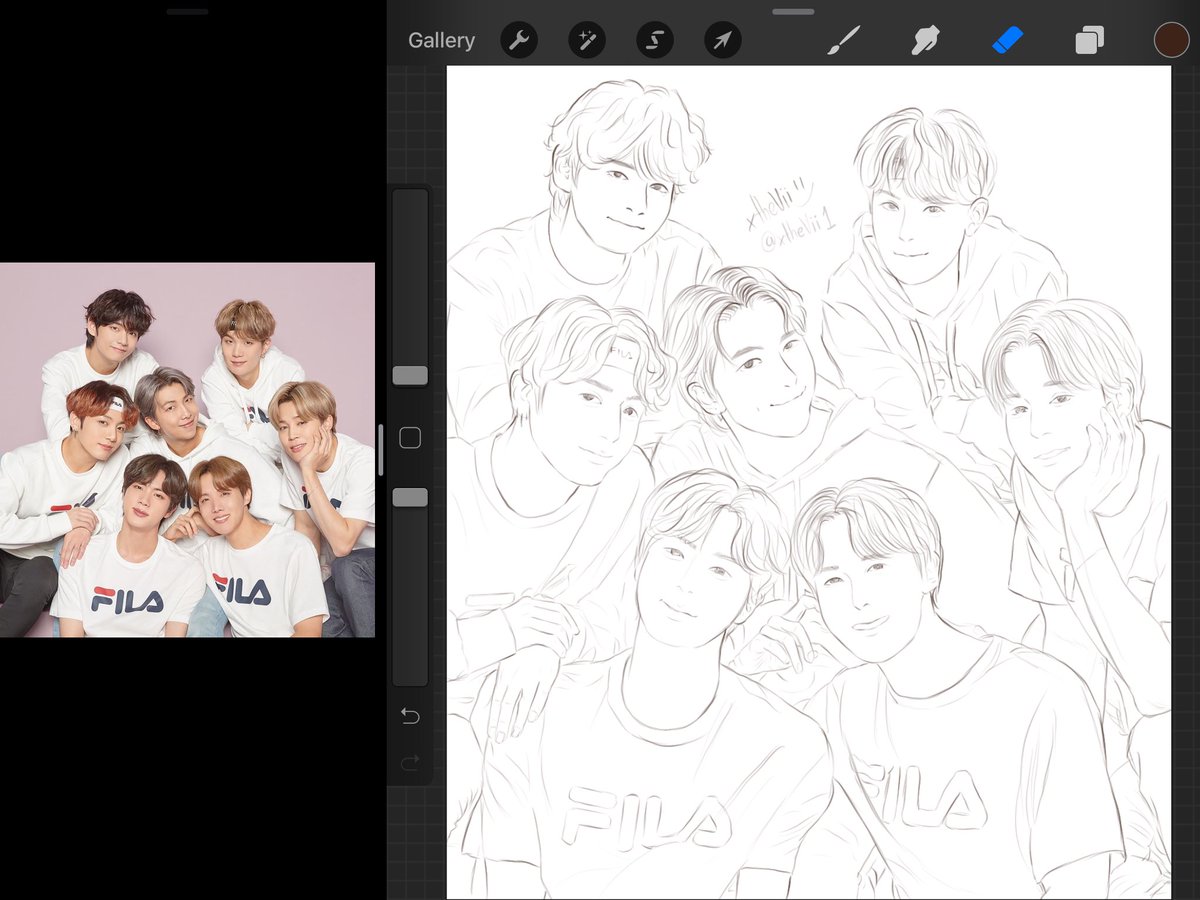The height and width of the screenshot is (900, 1200).
Task: Select the Smudge tool
Action: tap(926, 41)
